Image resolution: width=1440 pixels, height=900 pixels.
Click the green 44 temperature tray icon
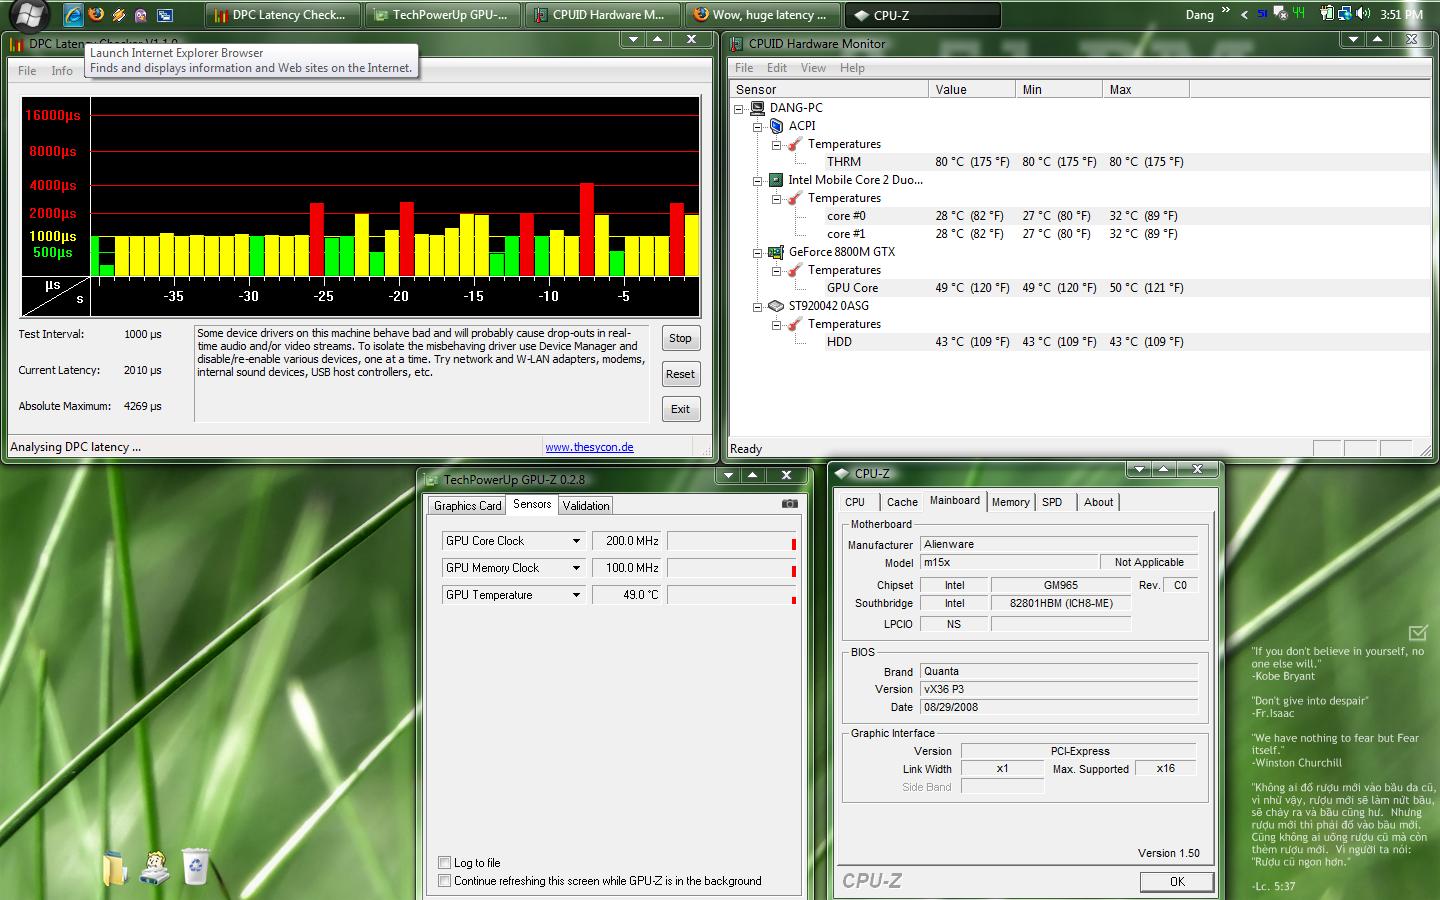pos(1299,13)
